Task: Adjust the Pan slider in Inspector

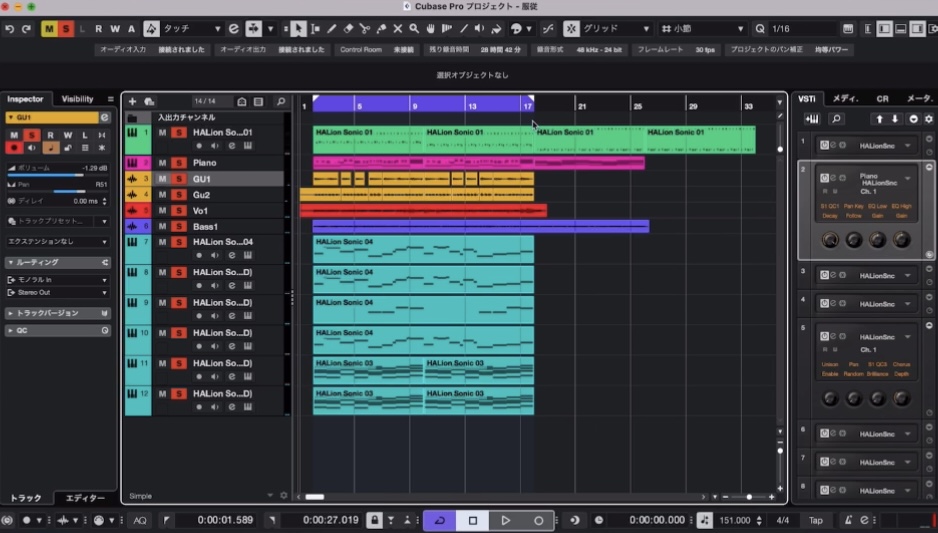Action: [x=57, y=191]
